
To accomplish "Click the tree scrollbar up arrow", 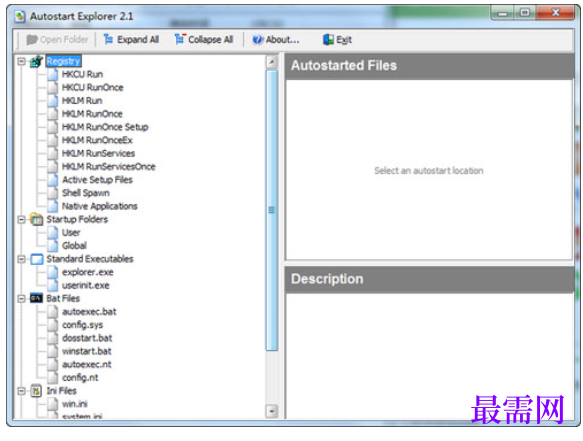I will click(272, 62).
